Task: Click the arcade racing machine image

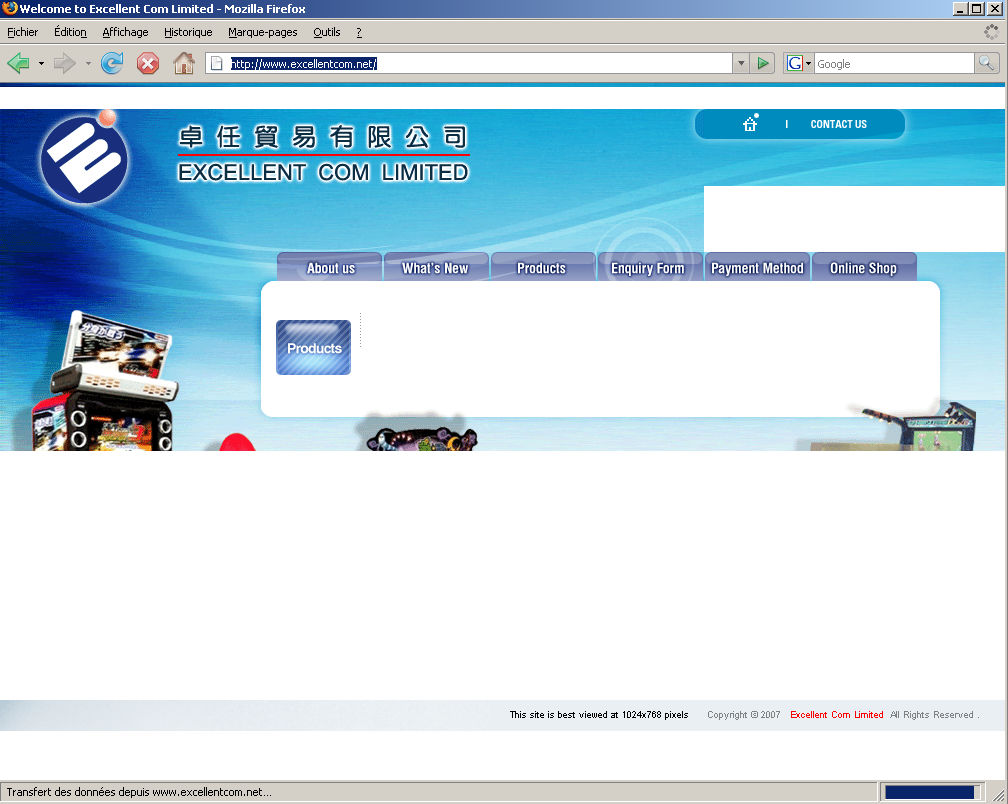Action: coord(106,381)
